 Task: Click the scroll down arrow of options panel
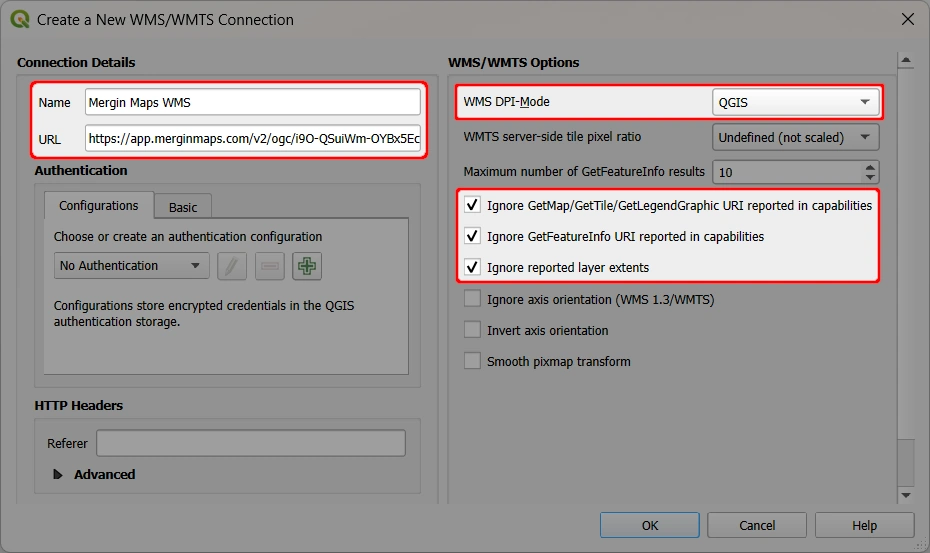point(906,495)
